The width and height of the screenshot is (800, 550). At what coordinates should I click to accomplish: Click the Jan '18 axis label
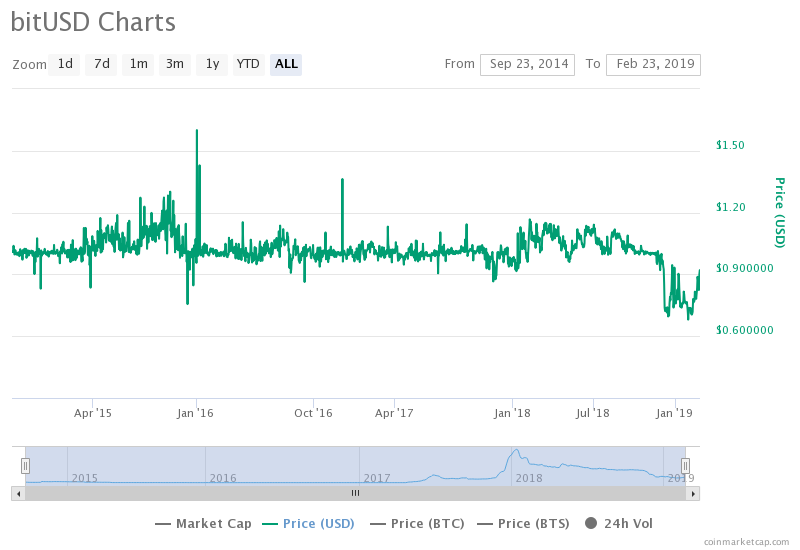point(512,413)
